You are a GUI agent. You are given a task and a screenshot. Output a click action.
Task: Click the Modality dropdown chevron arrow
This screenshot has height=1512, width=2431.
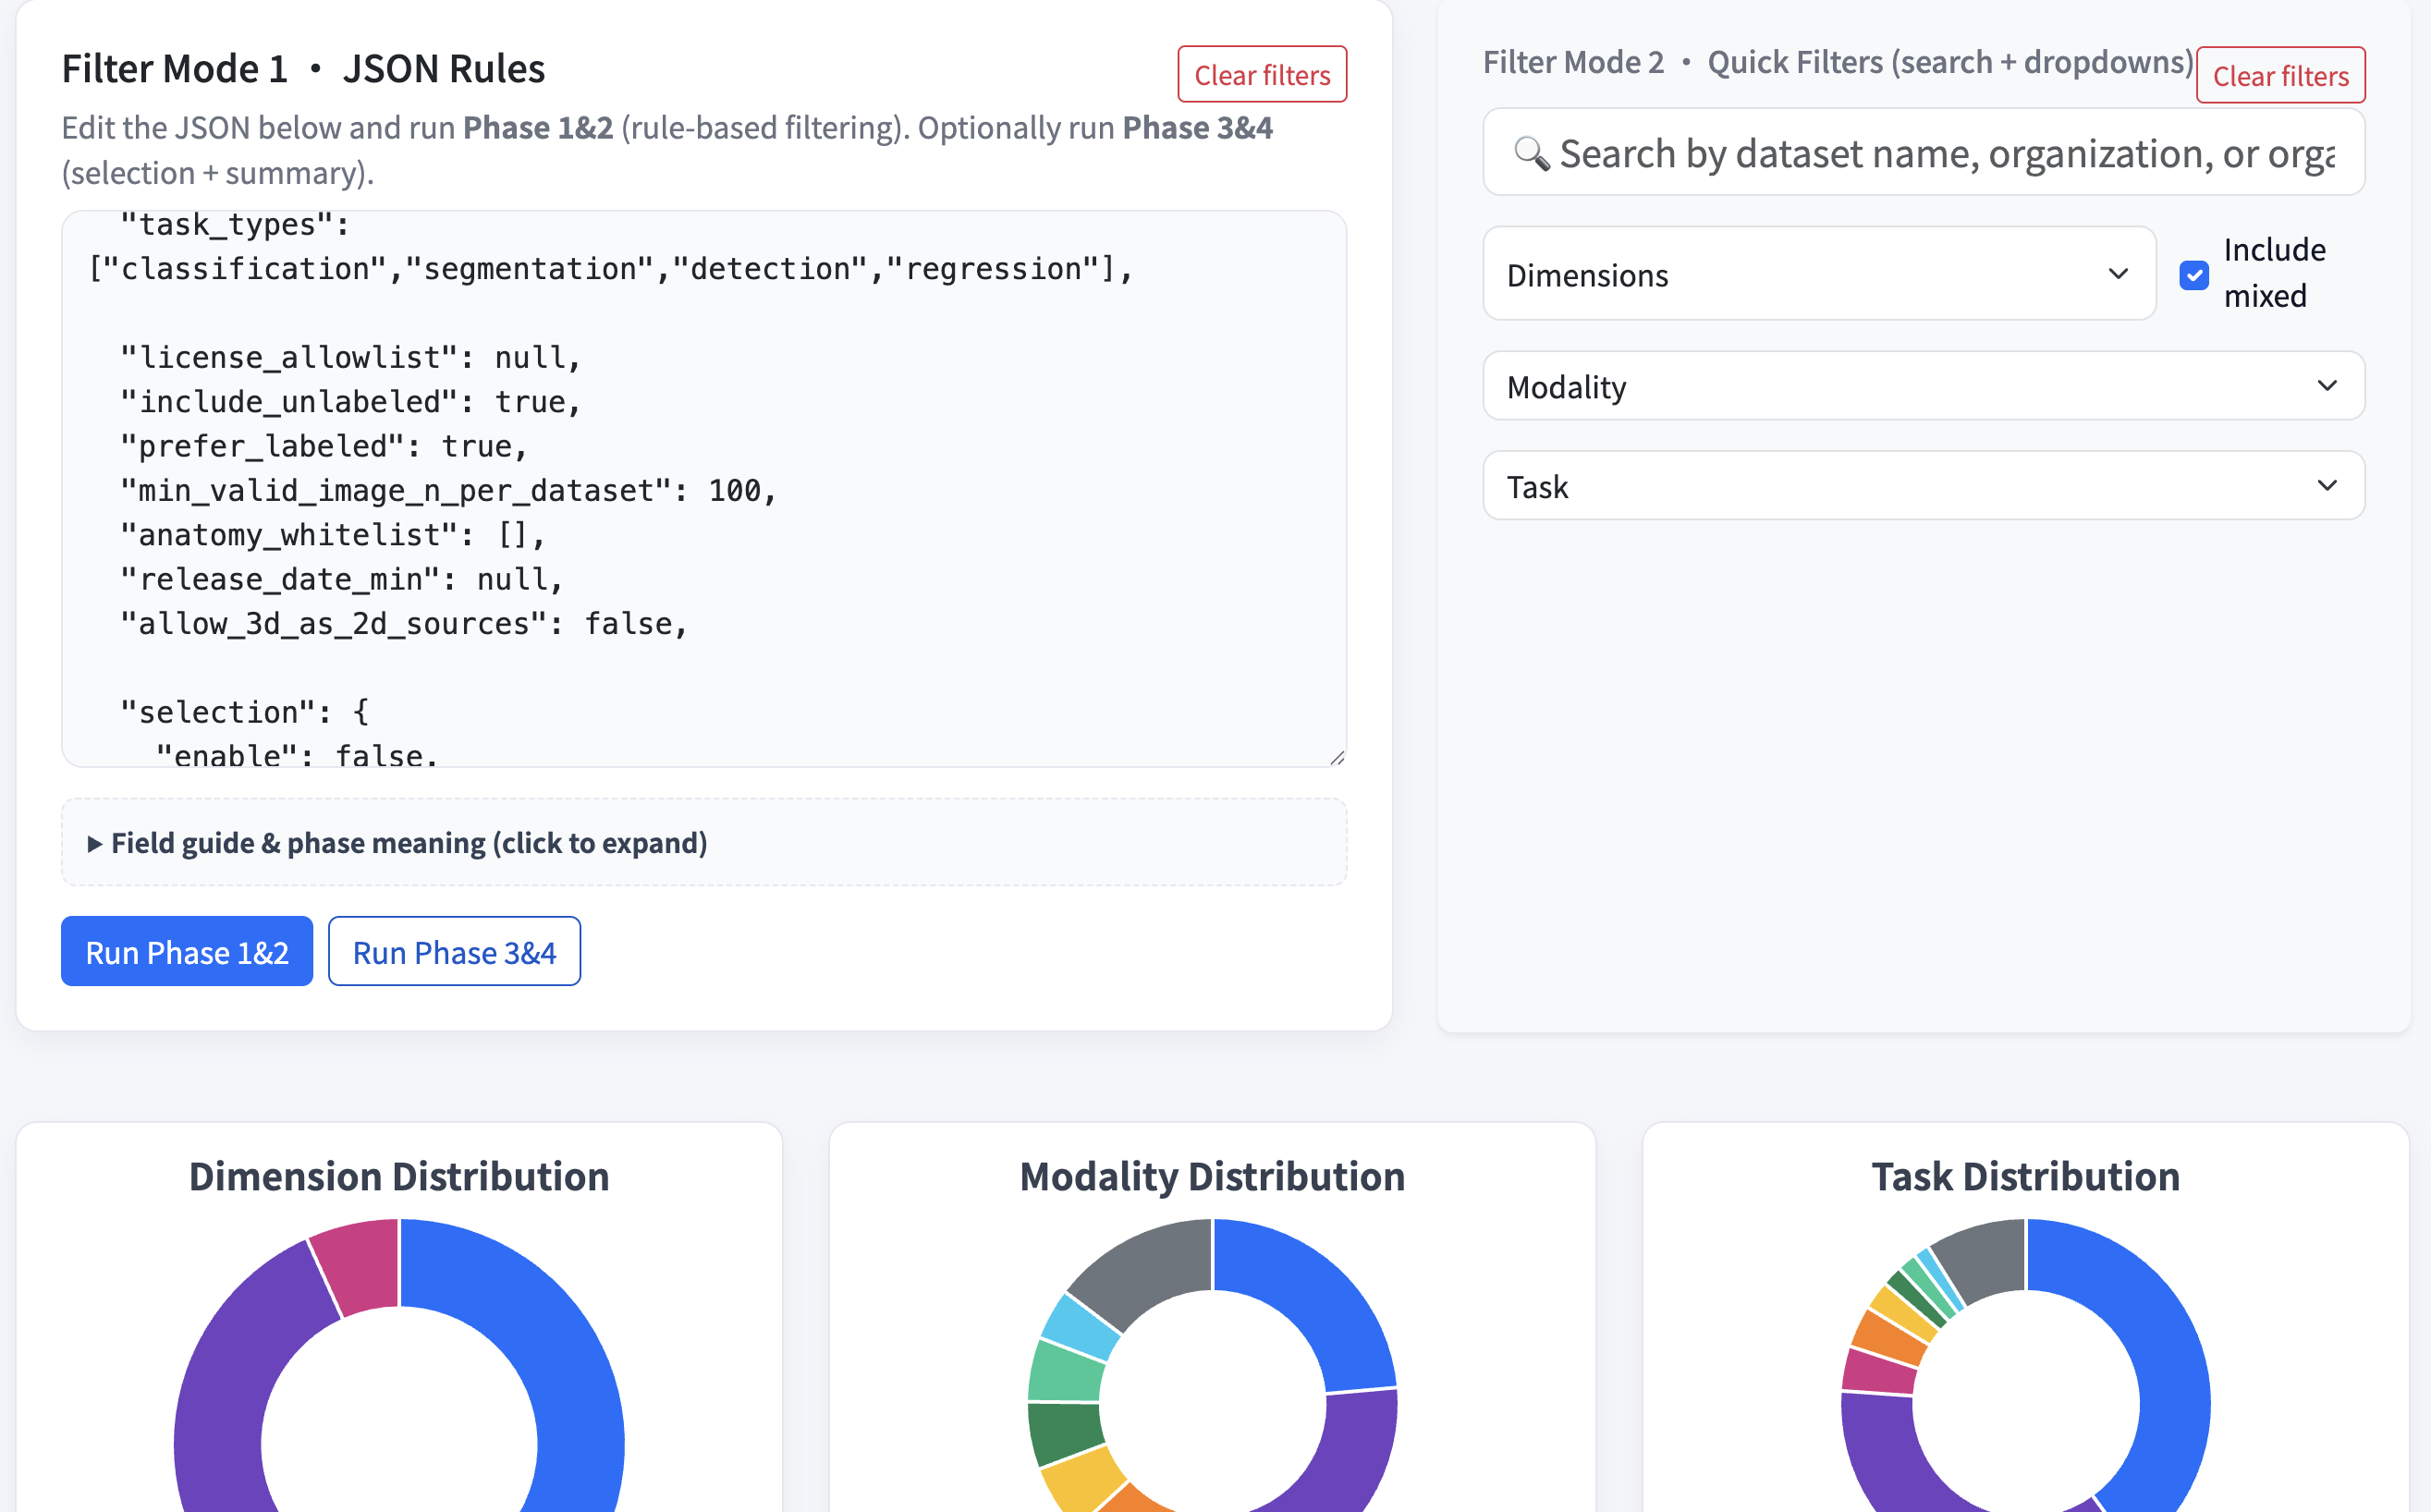(x=2326, y=386)
